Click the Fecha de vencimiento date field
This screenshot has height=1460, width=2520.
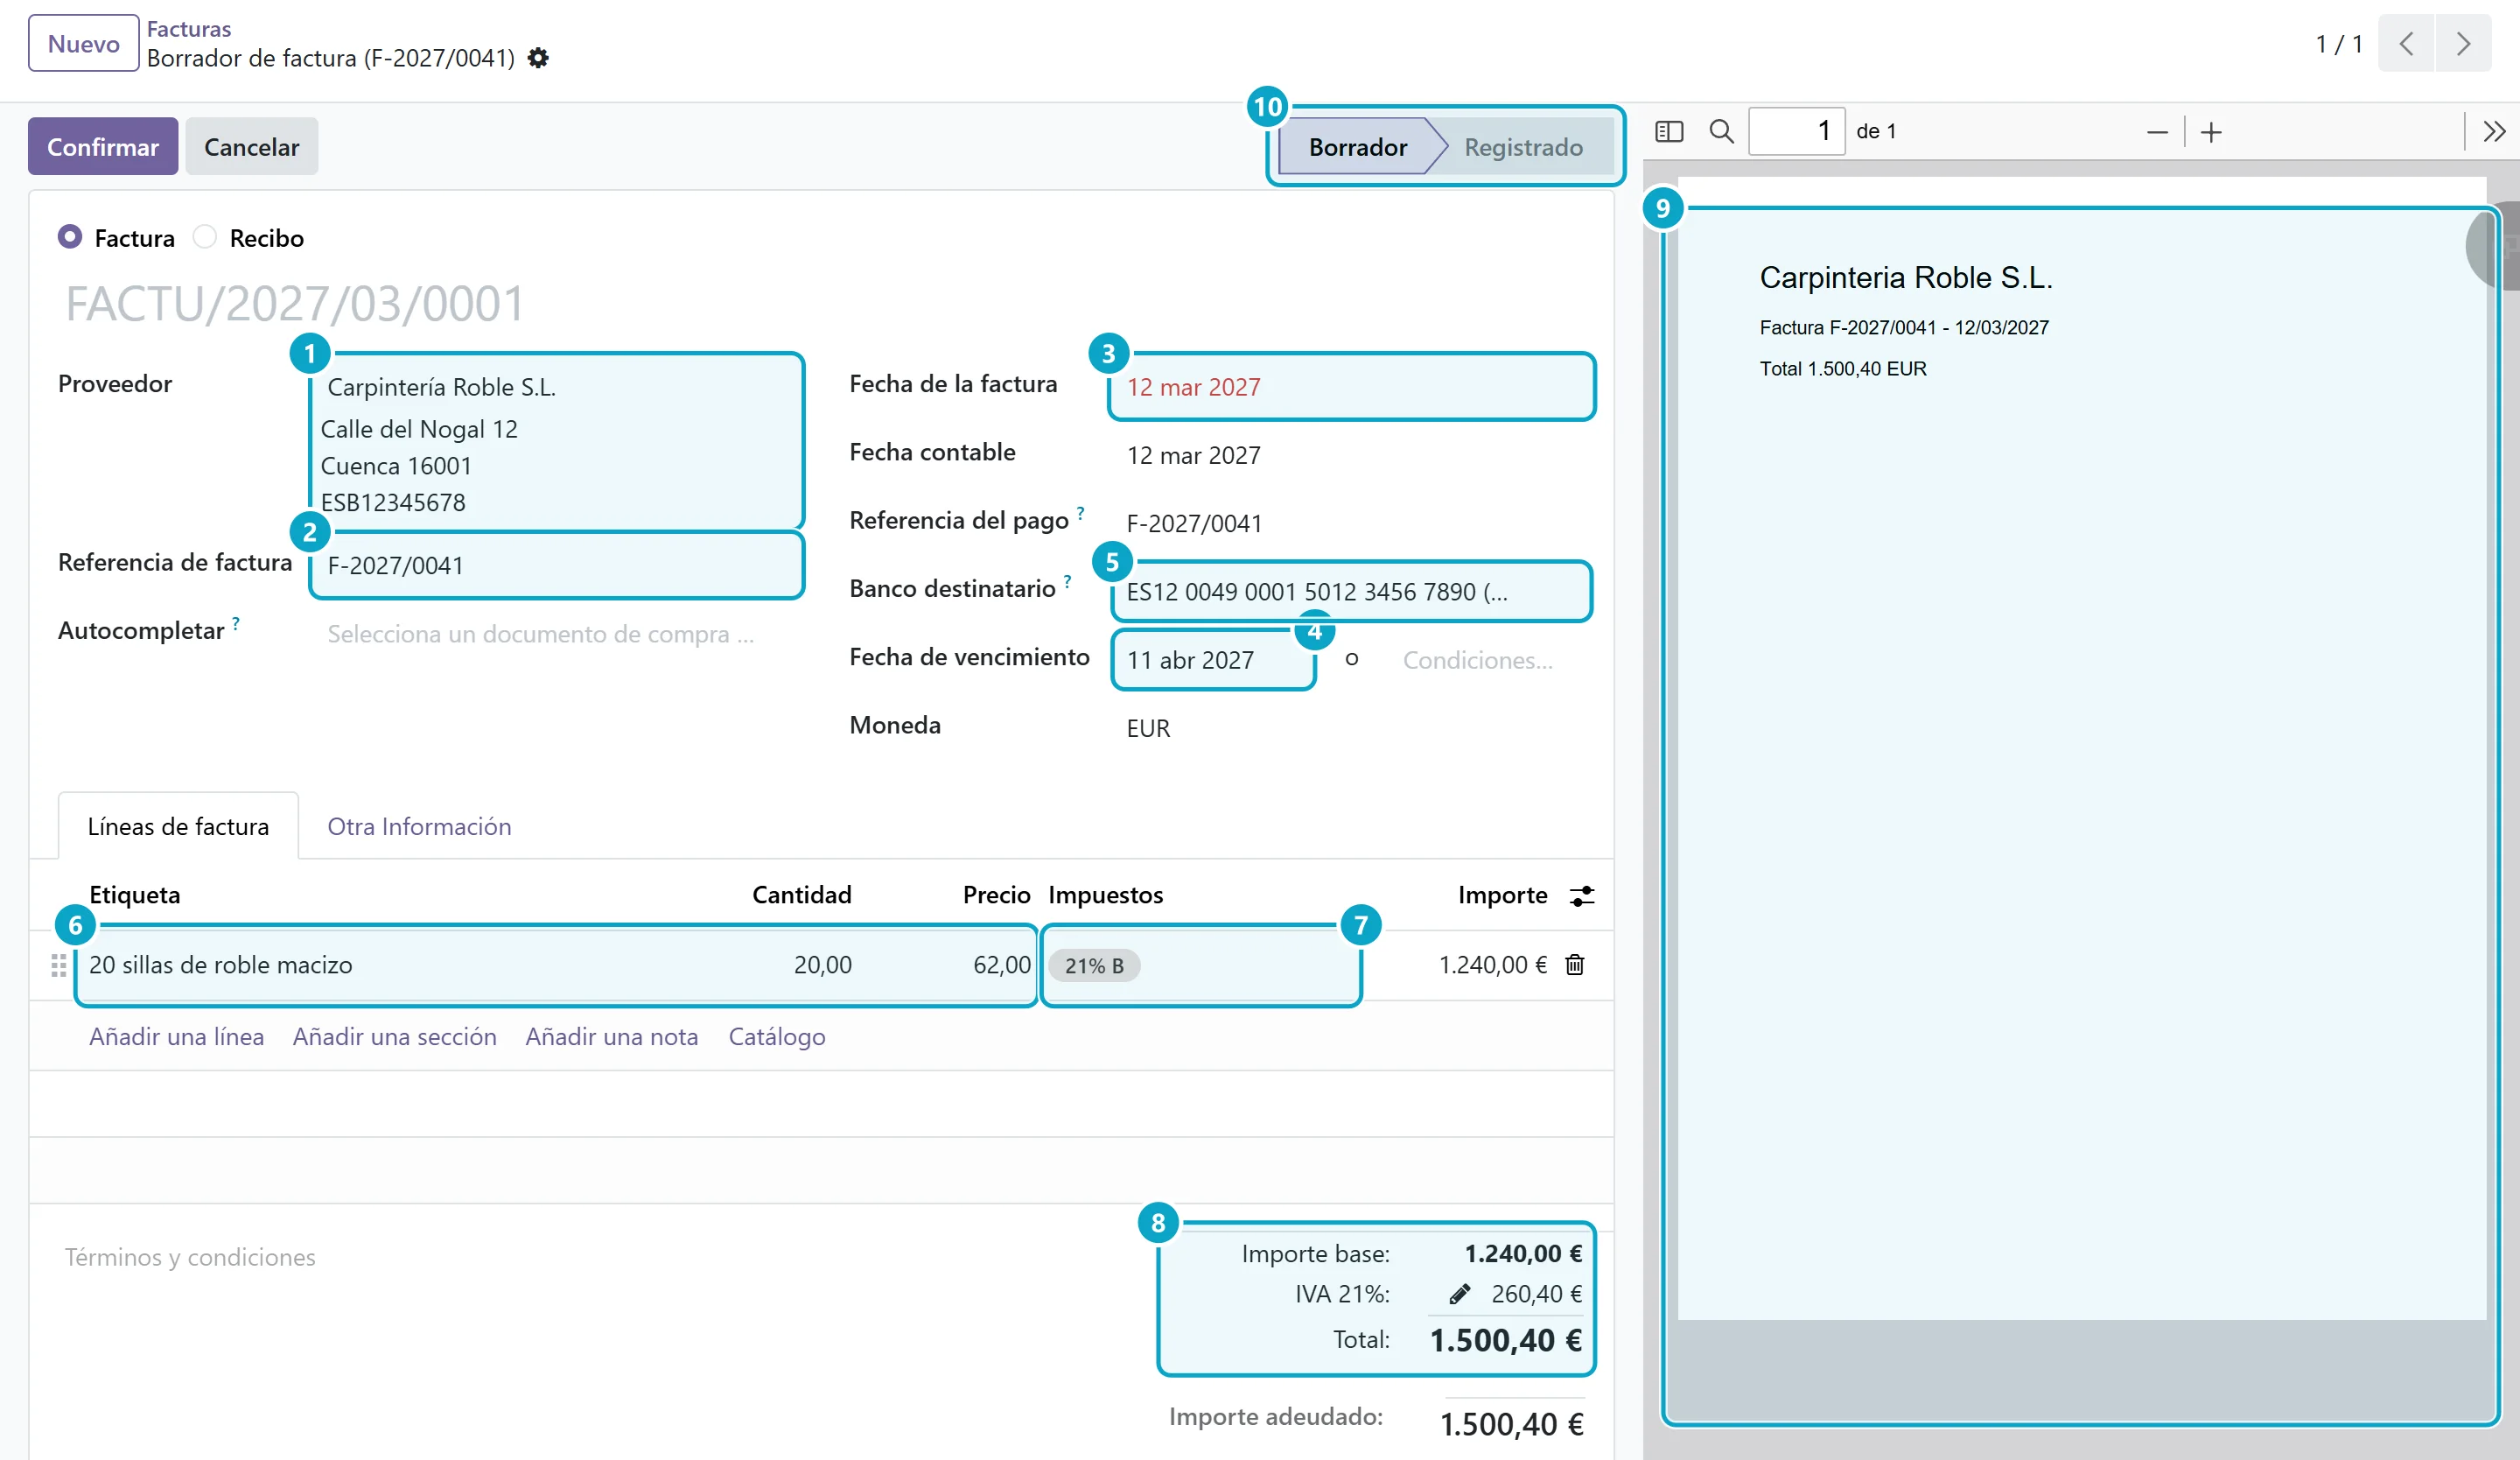pyautogui.click(x=1213, y=660)
